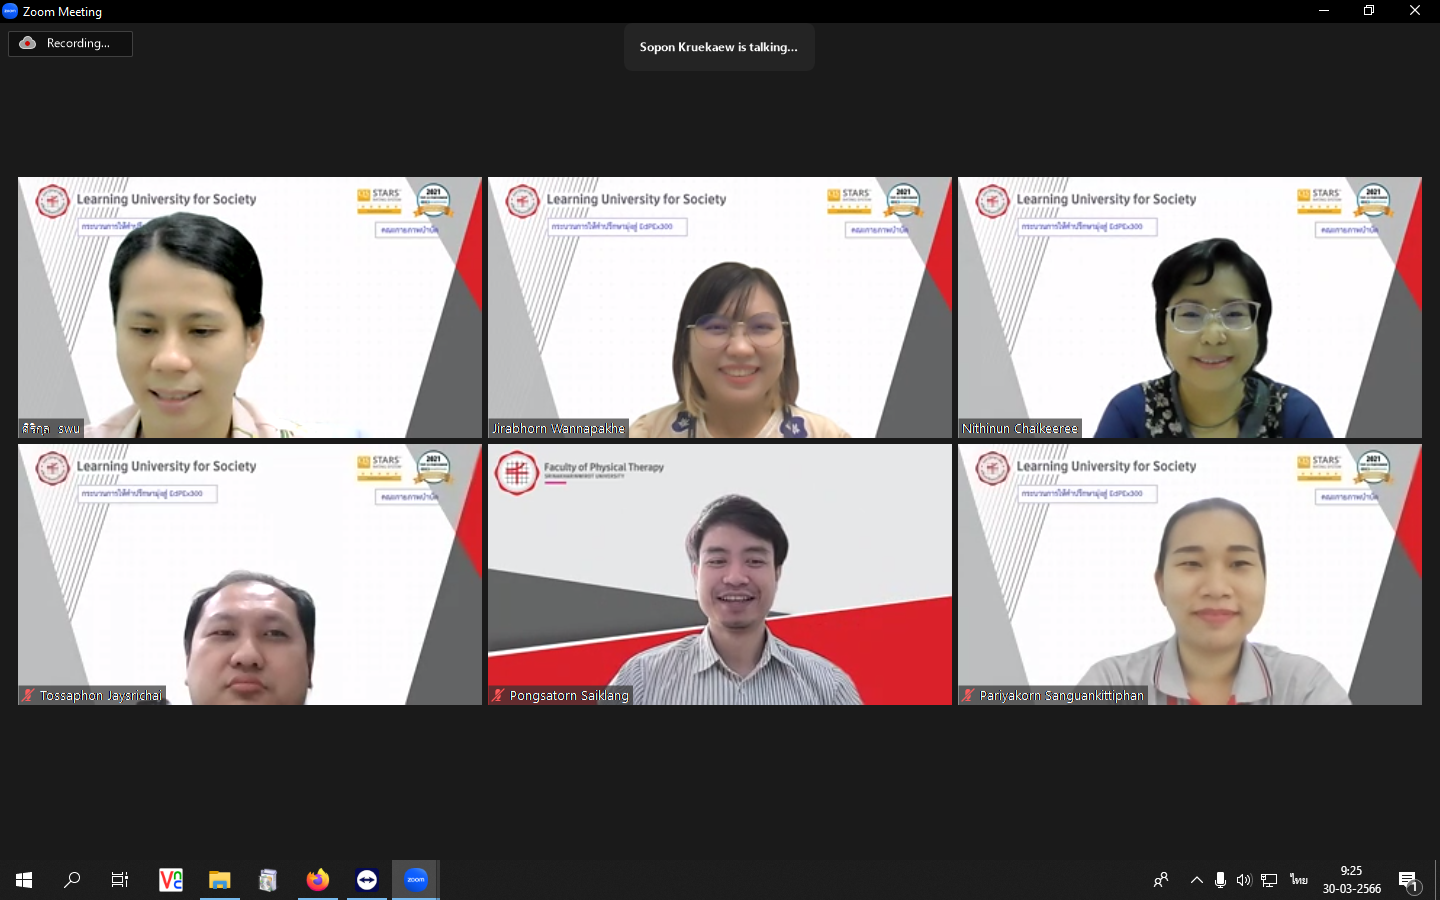Select Nithinun Chaikeeree's video tile
This screenshot has height=900, width=1440.
[1189, 307]
